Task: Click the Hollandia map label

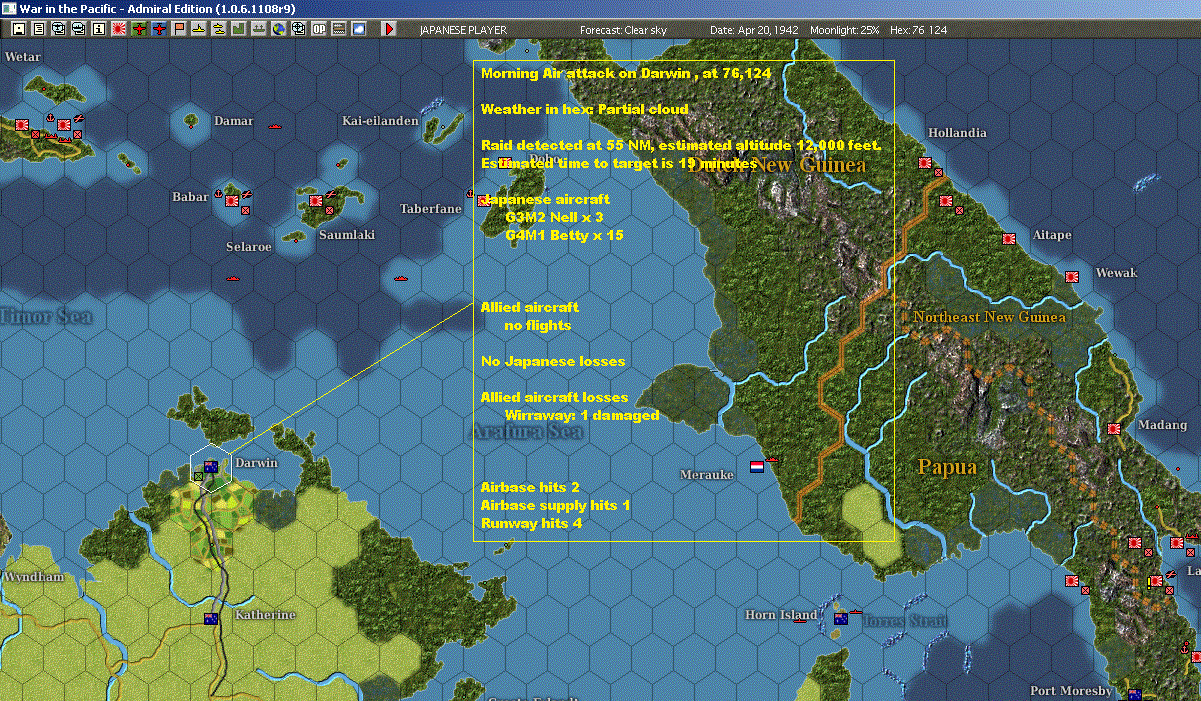Action: click(957, 133)
